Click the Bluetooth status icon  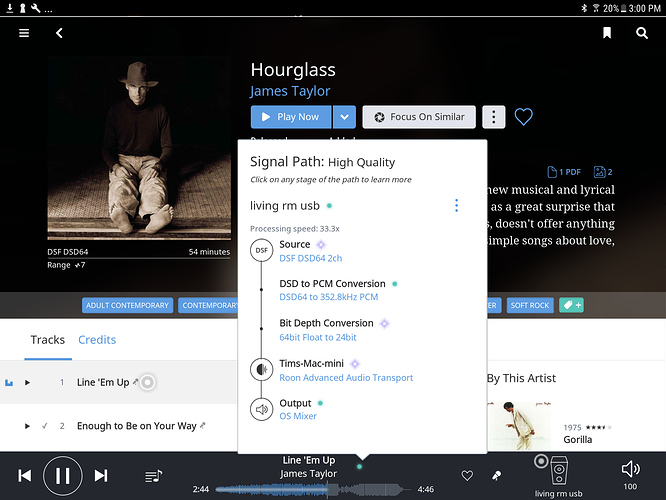click(584, 8)
